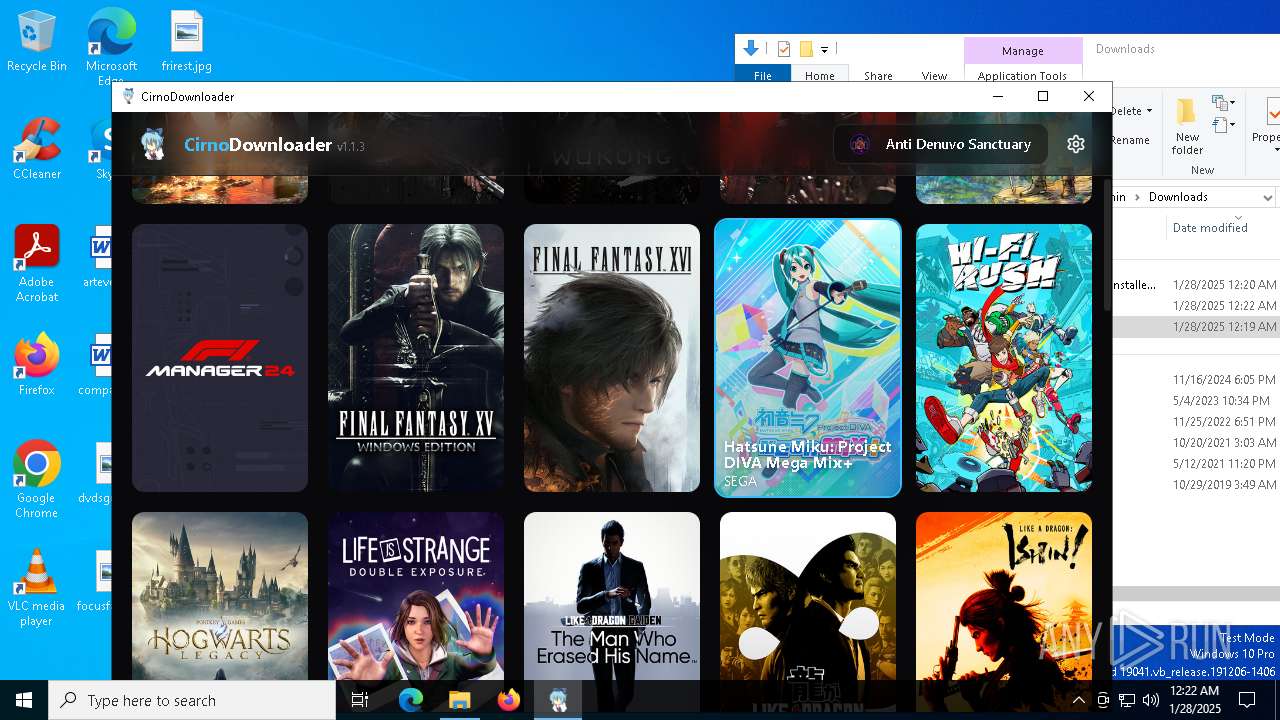Select frirest.jpg file on desktop

[x=187, y=42]
